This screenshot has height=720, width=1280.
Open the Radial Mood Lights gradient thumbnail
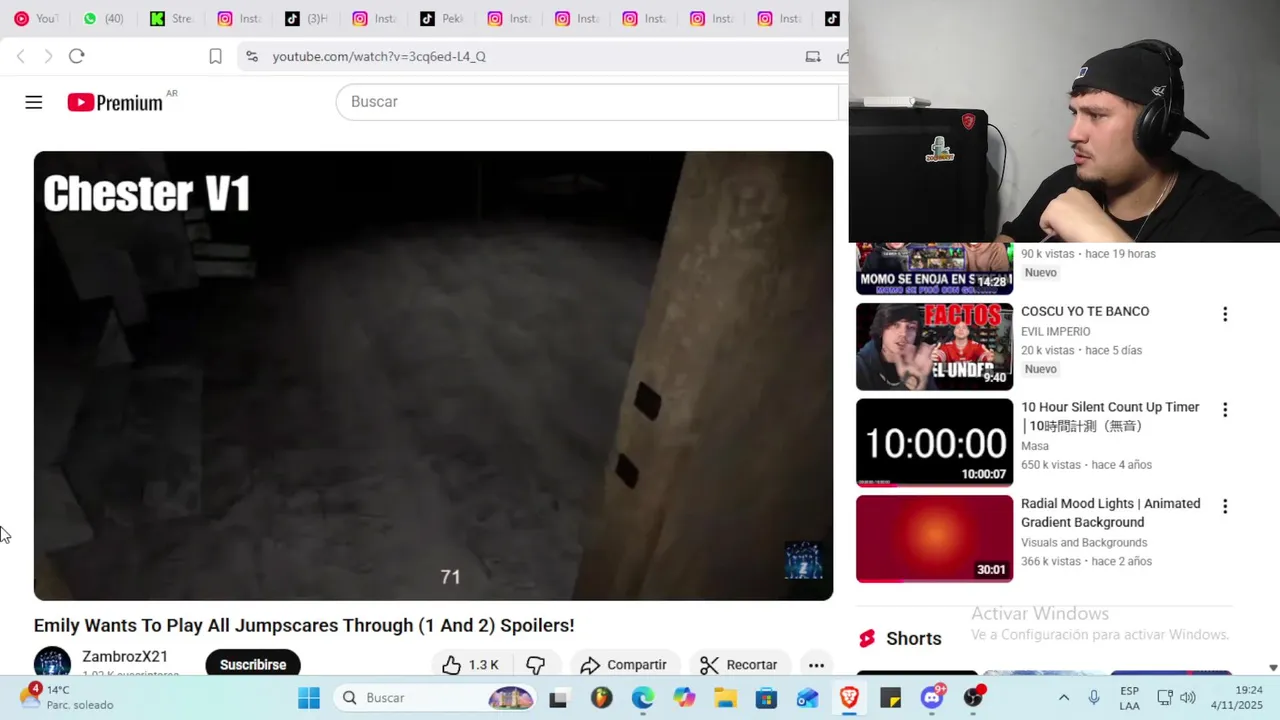tap(934, 538)
